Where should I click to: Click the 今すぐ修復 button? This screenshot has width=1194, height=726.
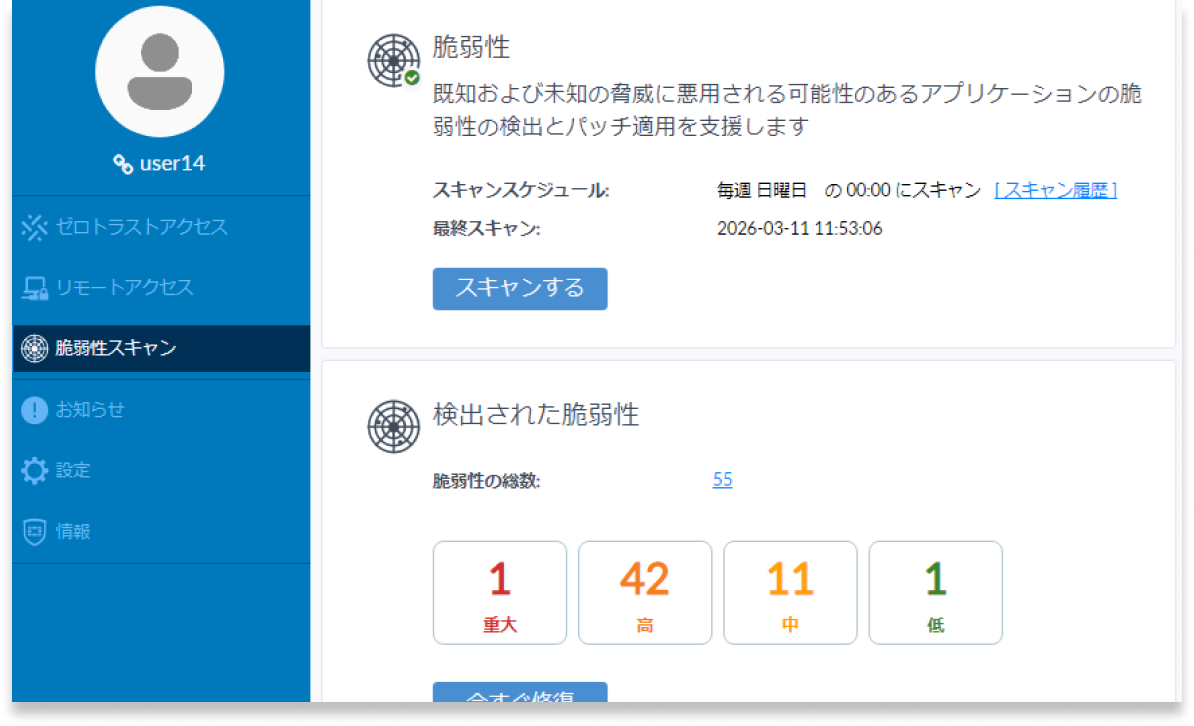(x=520, y=692)
